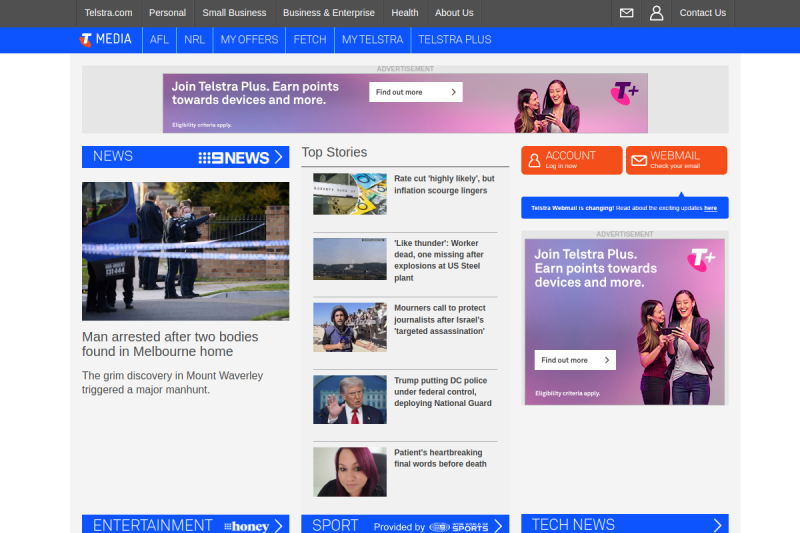
Task: Click woman with red hair thumbnail
Action: pos(350,472)
